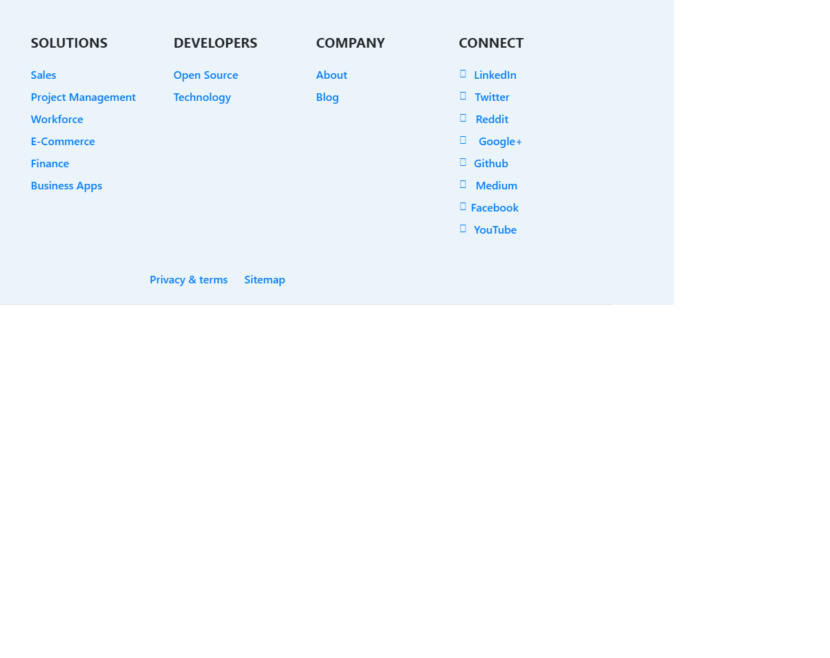
Task: Click the icon beside Facebook
Action: coord(463,207)
